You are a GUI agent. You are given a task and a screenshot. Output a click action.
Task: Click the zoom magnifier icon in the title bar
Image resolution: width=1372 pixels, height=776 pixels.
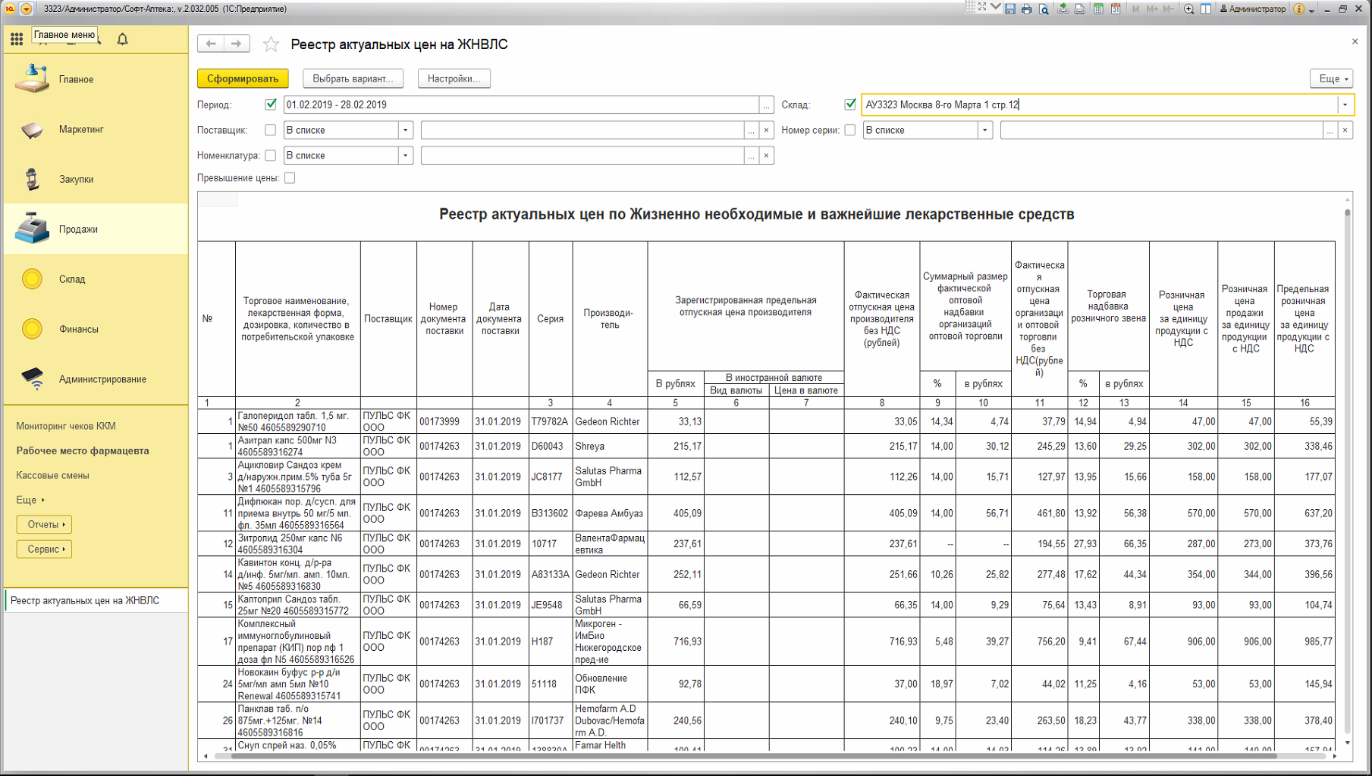pyautogui.click(x=1189, y=9)
